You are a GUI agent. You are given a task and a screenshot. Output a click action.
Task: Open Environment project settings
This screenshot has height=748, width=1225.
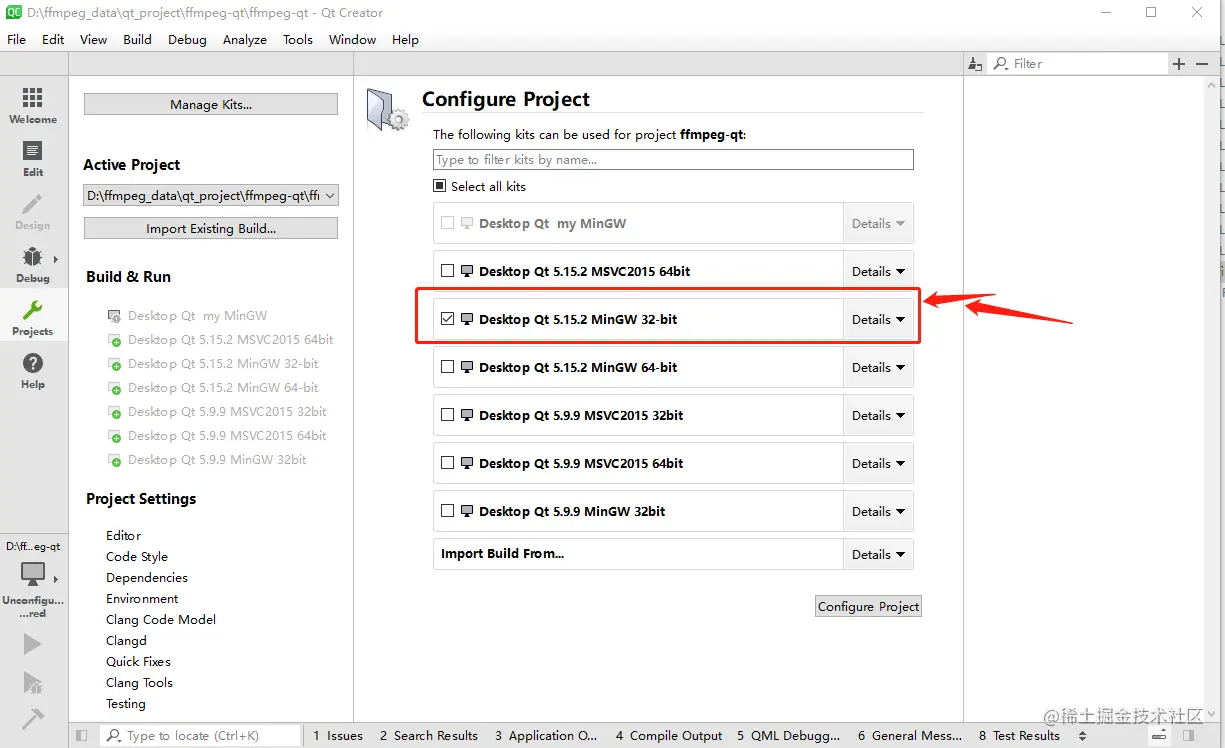coord(142,599)
